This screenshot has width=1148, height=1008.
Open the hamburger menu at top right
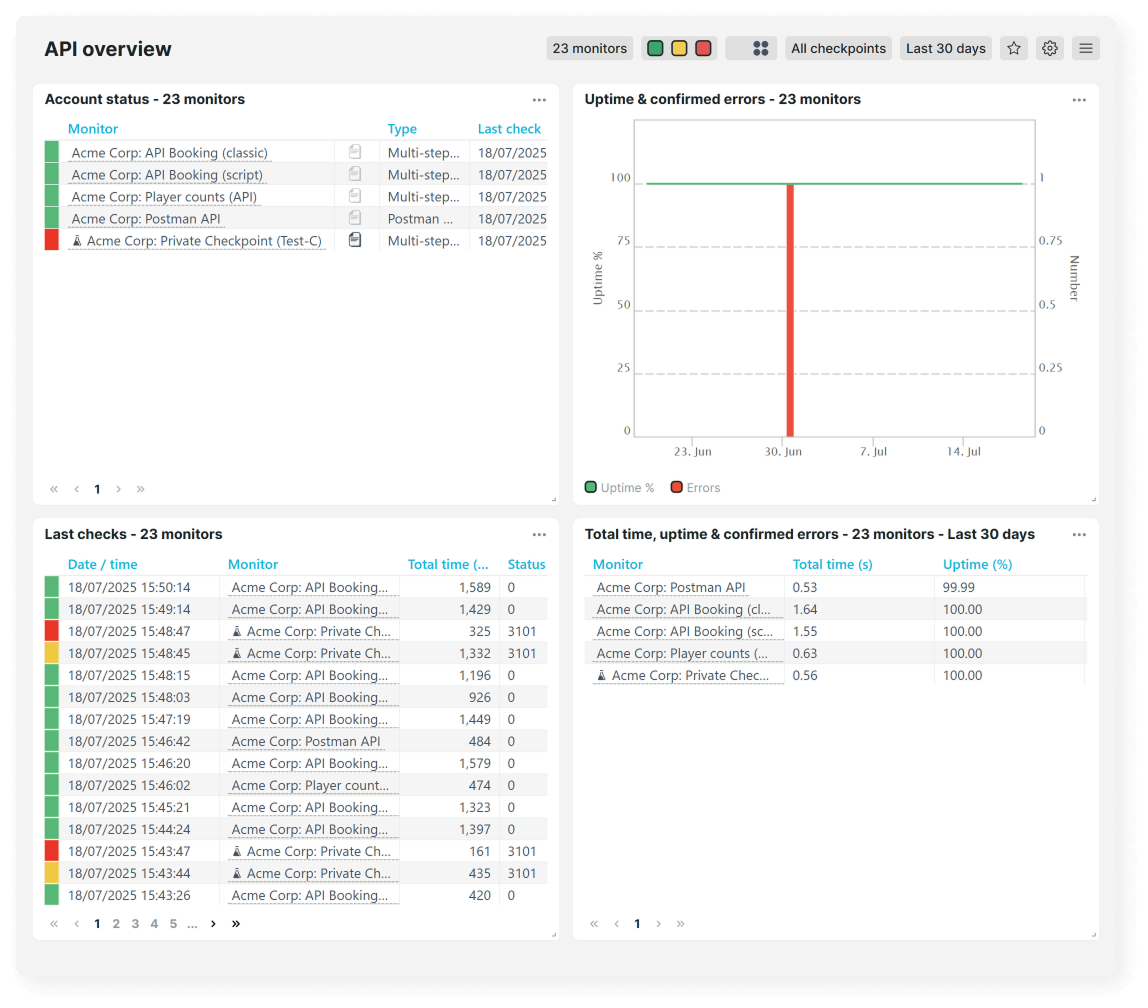[1086, 48]
